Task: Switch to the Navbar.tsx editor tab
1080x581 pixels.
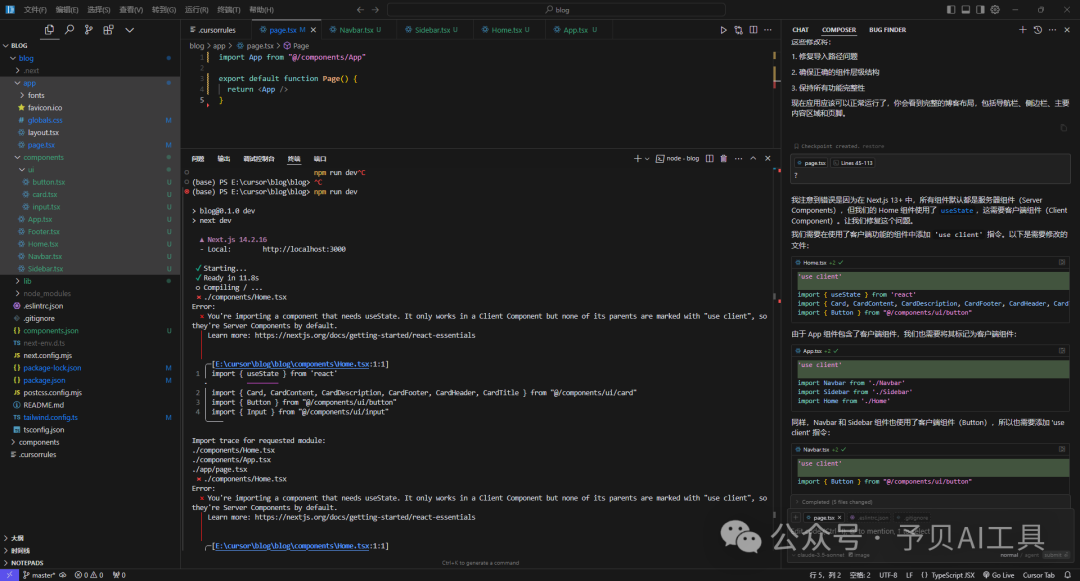Action: (356, 30)
